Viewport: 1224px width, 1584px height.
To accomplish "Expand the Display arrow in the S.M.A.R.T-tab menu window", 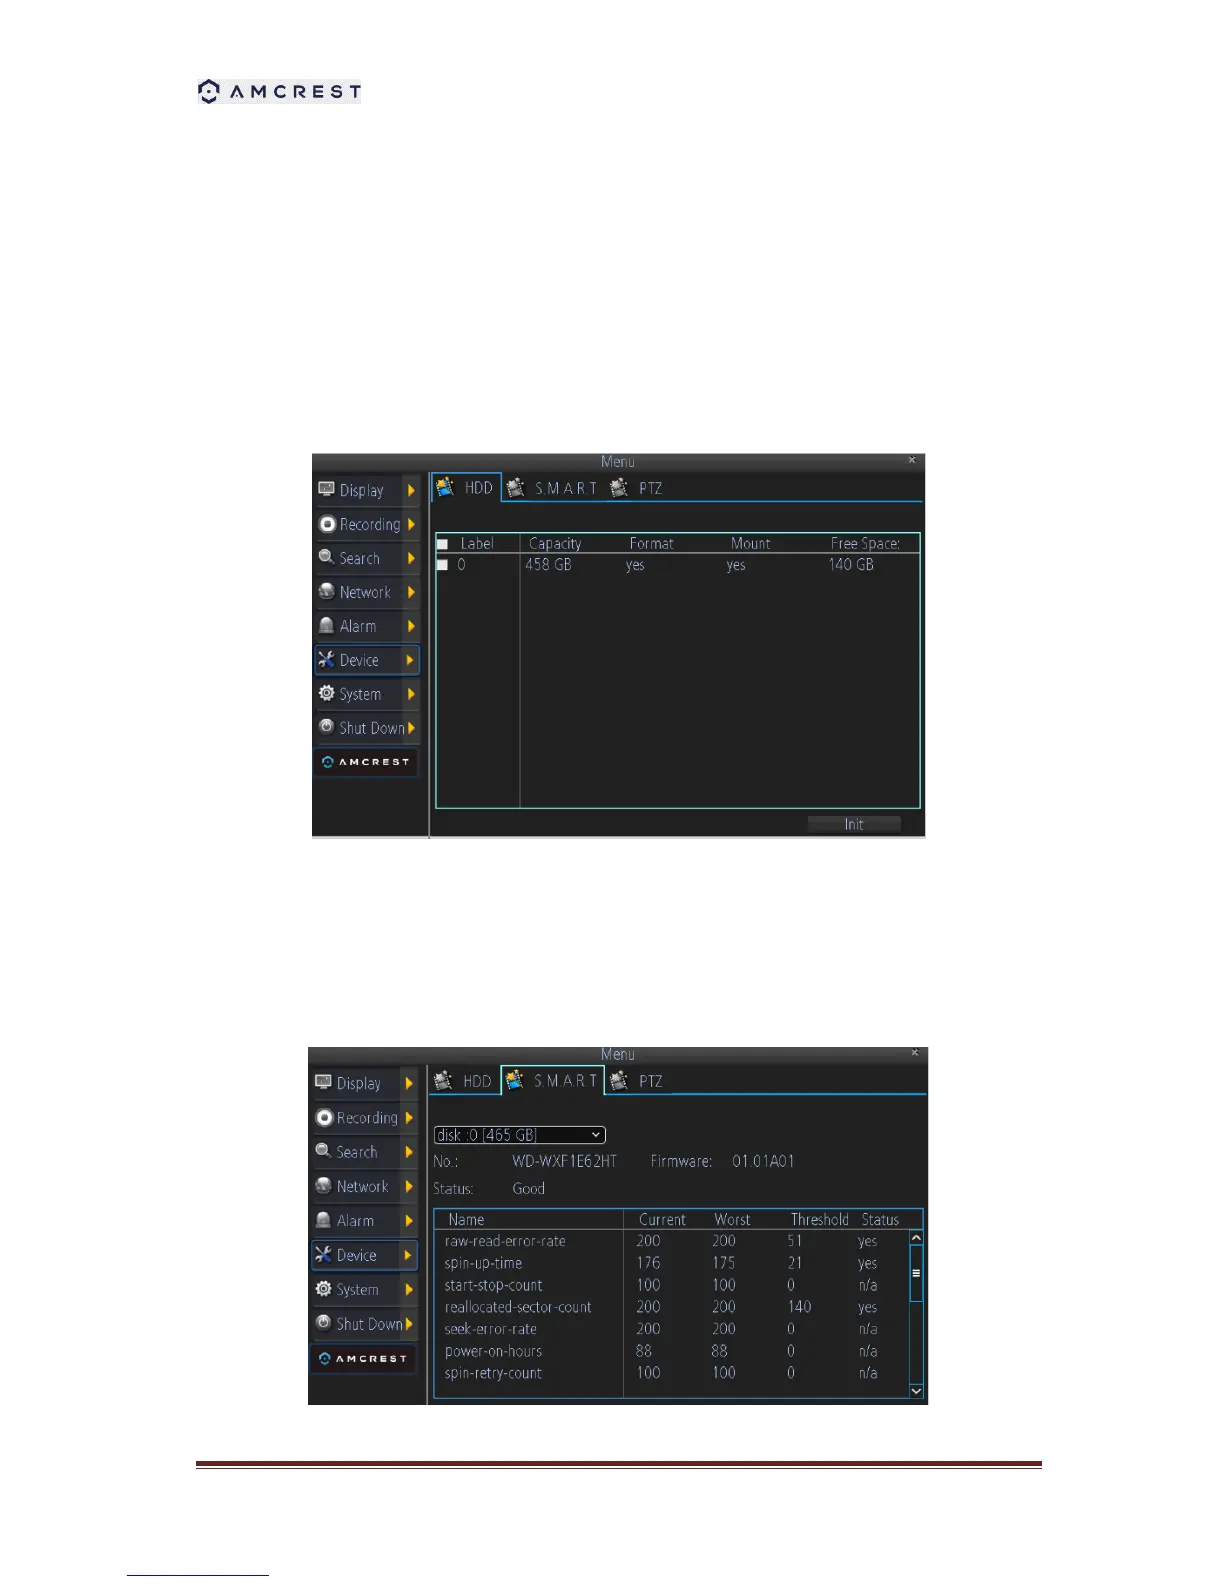I will pyautogui.click(x=409, y=1083).
